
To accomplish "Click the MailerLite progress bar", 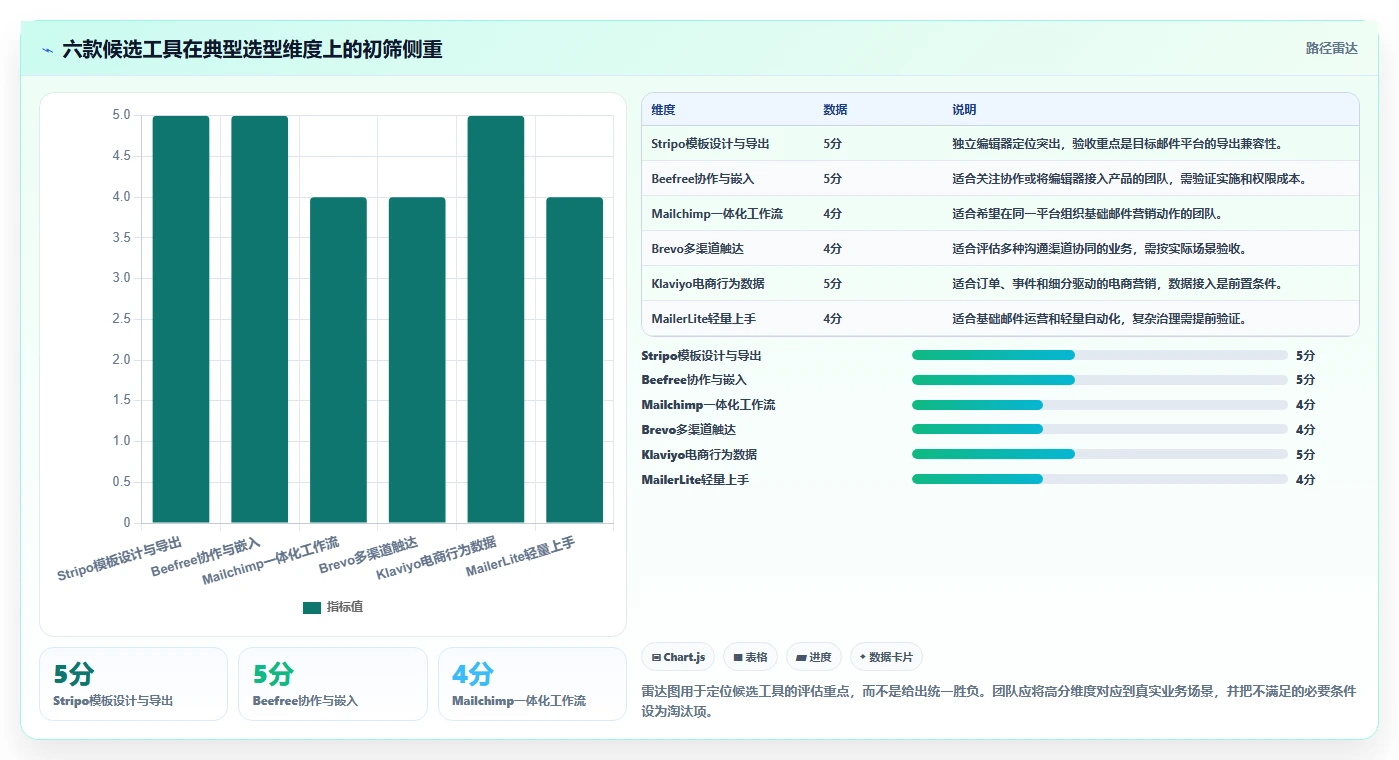I will pos(1100,479).
